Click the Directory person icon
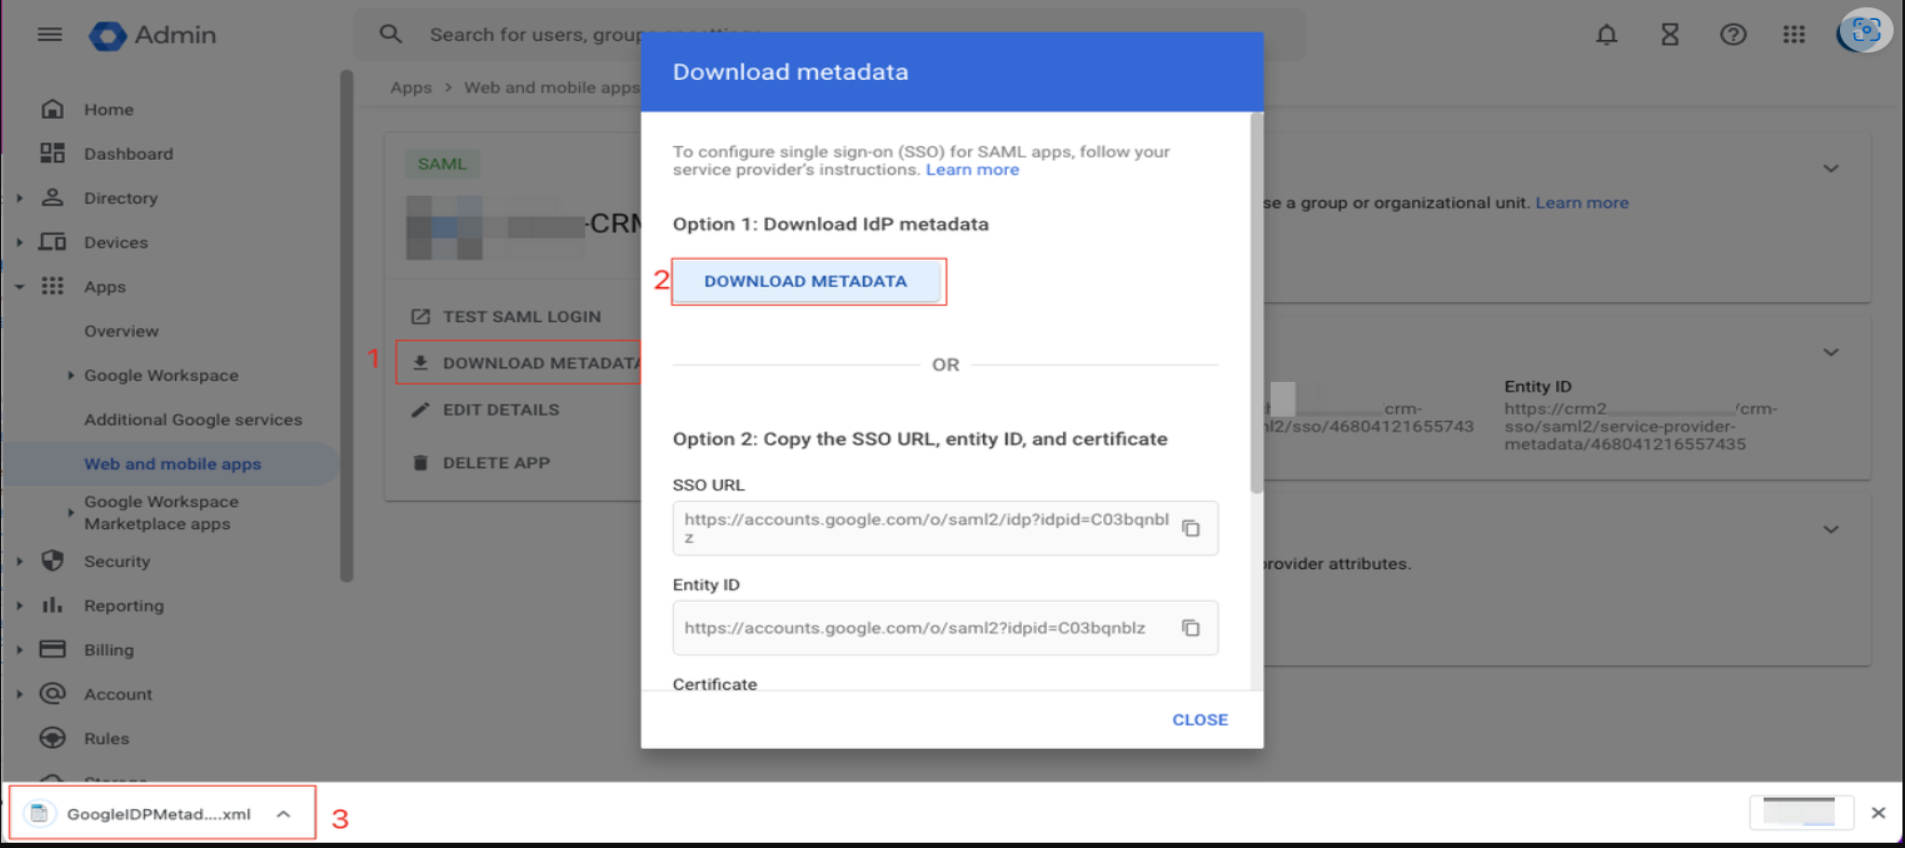This screenshot has height=854, width=1909. [52, 197]
